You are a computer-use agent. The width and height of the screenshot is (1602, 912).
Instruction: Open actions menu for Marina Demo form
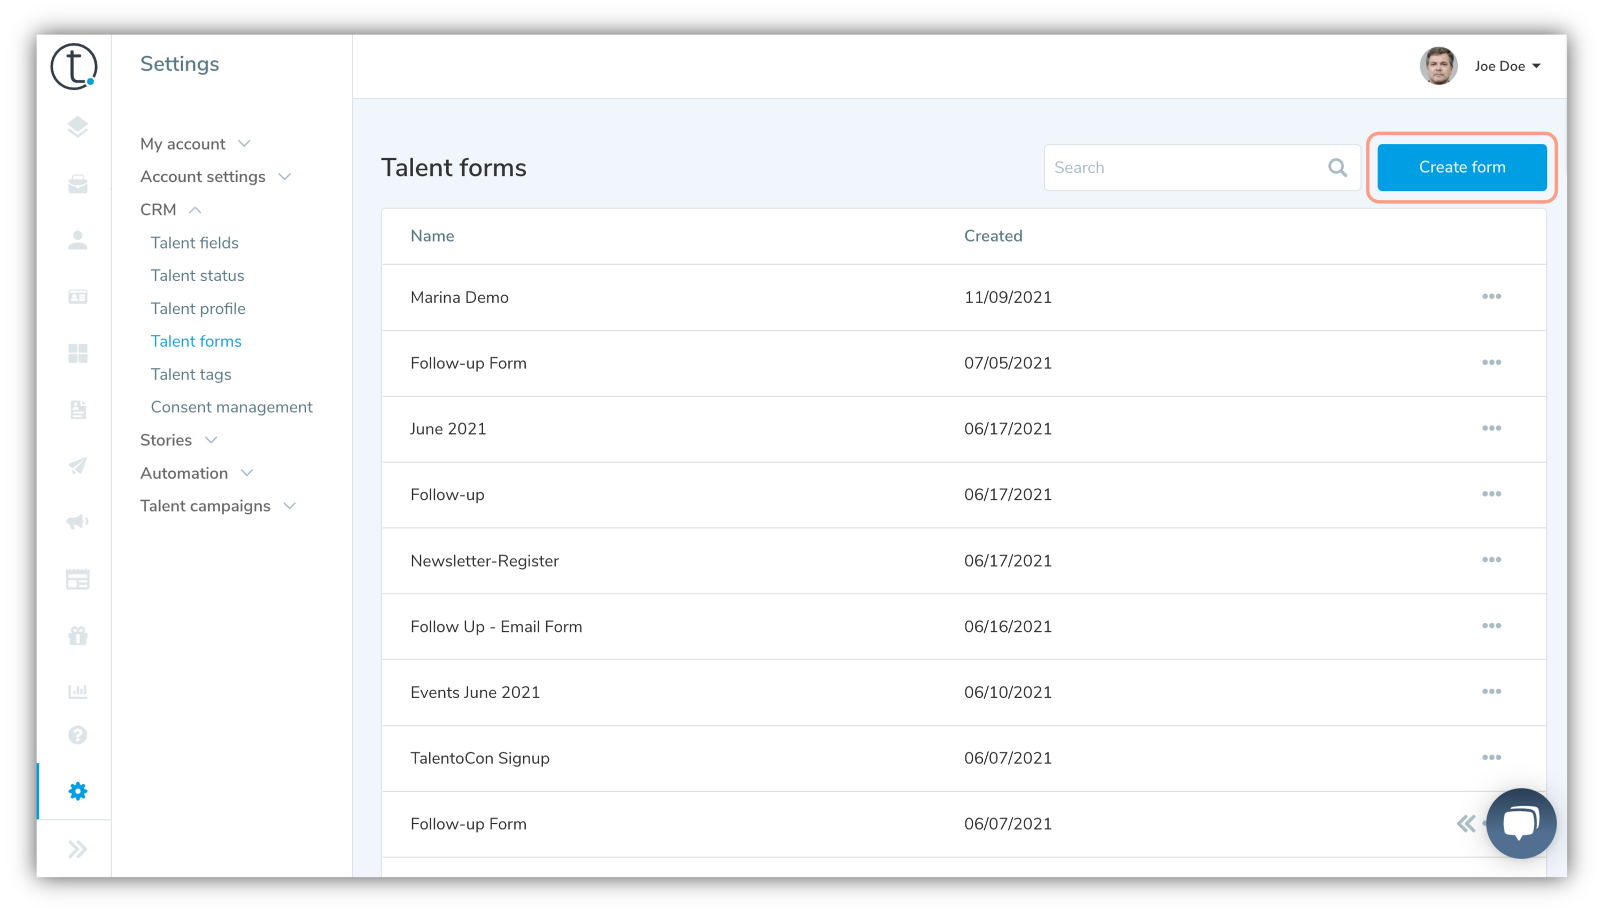[1491, 297]
